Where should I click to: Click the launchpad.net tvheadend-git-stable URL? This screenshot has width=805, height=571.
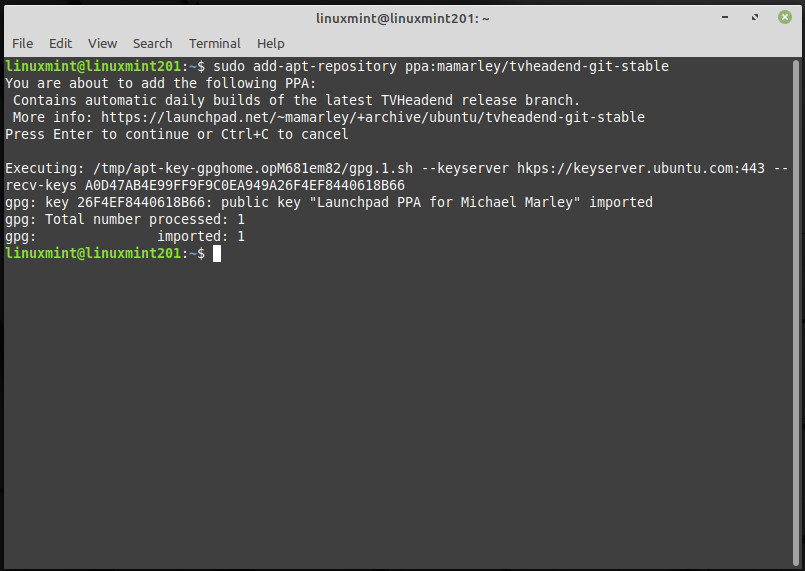pos(372,117)
